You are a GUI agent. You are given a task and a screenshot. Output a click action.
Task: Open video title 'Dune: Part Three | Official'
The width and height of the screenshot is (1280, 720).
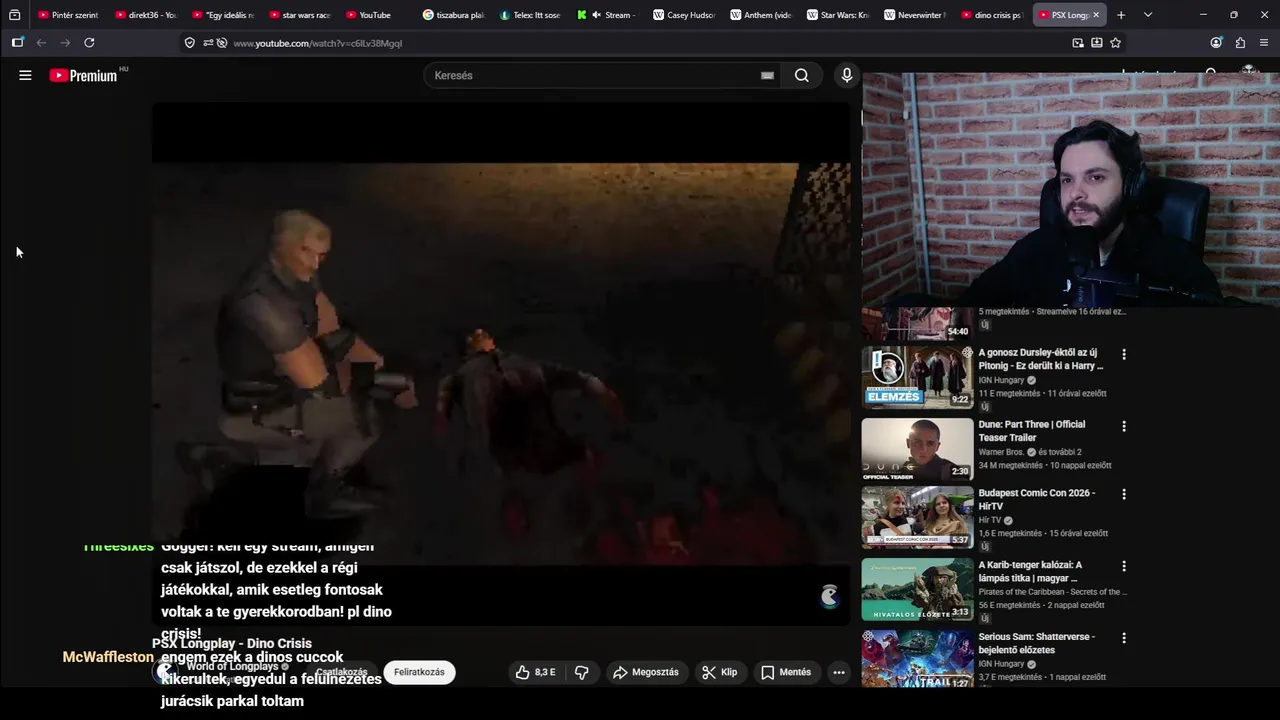tap(1032, 431)
